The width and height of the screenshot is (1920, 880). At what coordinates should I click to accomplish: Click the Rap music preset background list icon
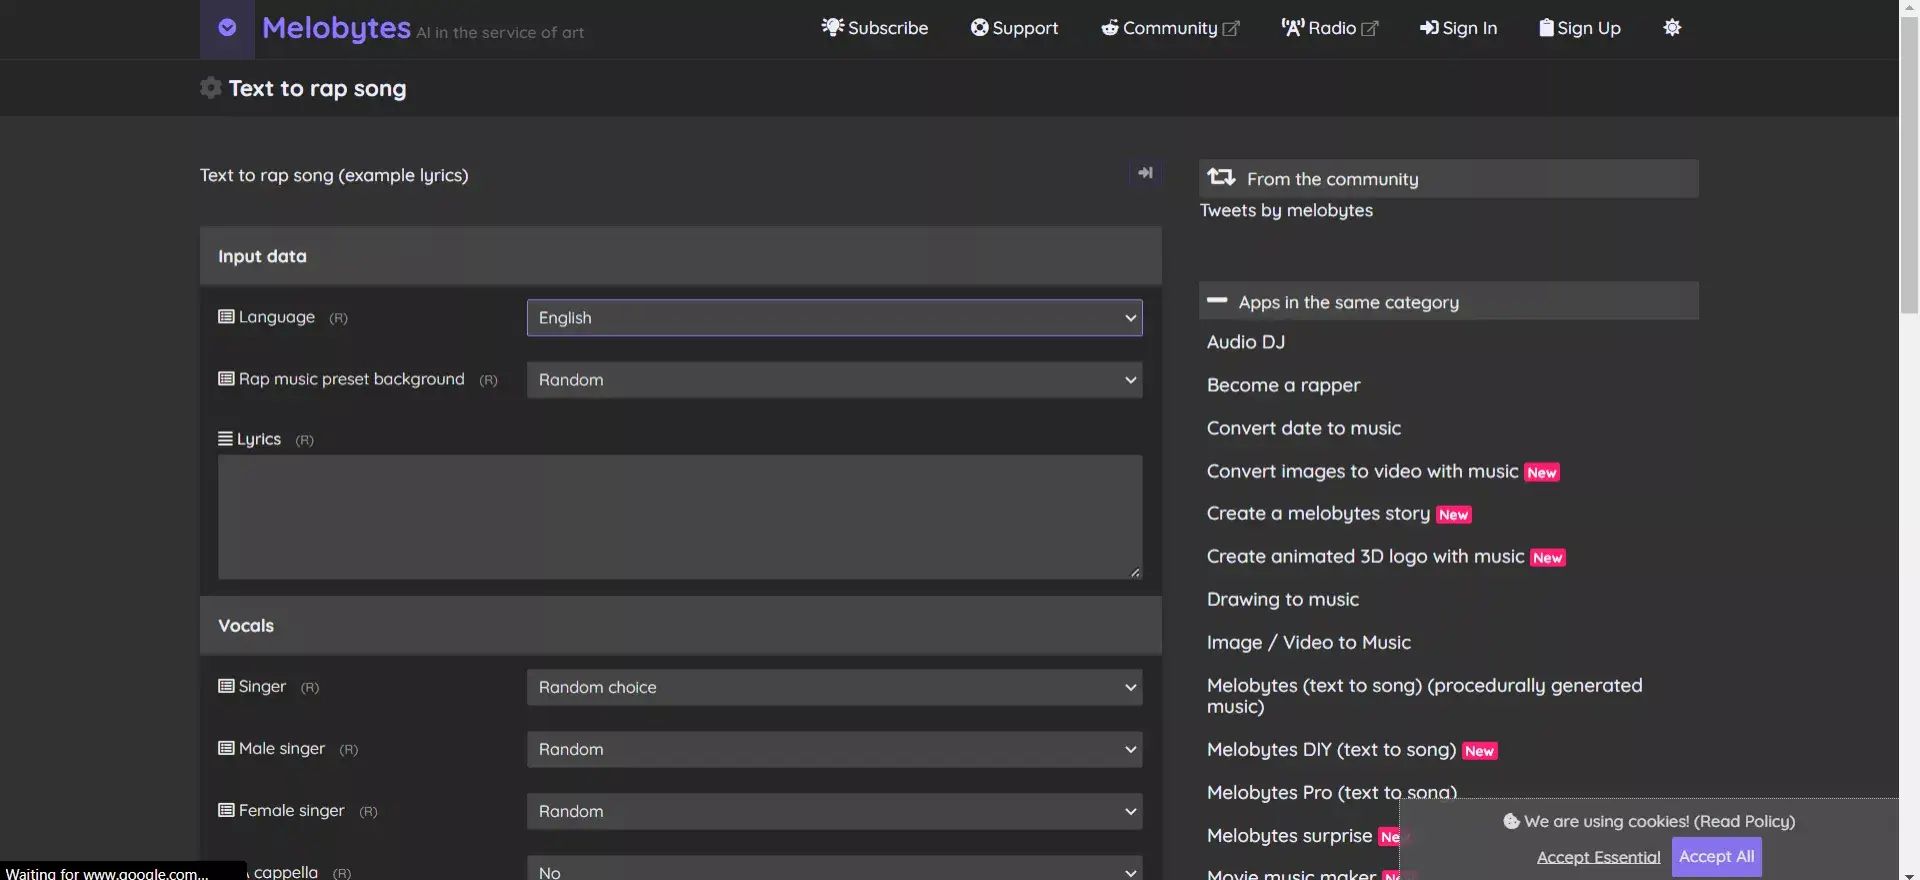click(x=226, y=379)
